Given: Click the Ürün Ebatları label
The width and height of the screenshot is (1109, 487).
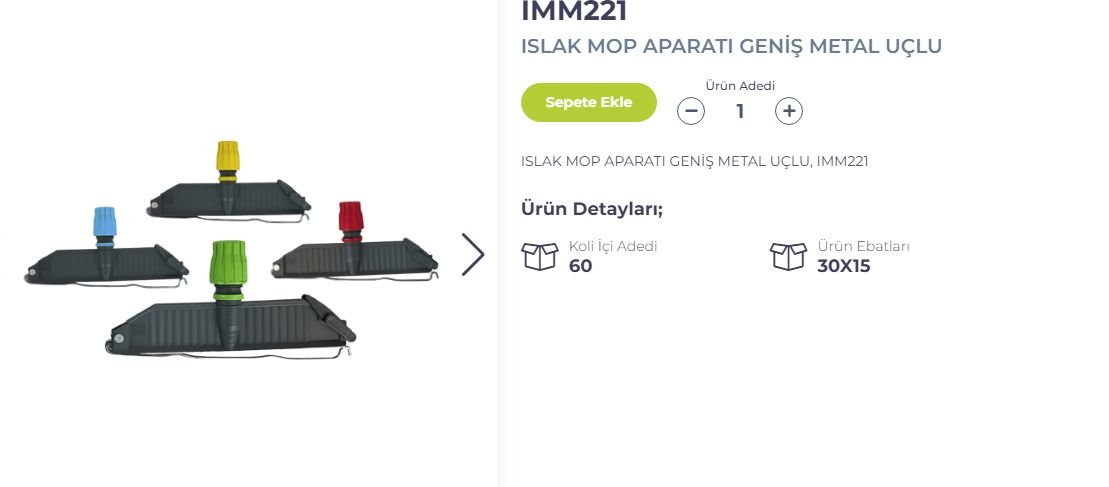Looking at the screenshot, I should pos(863,246).
